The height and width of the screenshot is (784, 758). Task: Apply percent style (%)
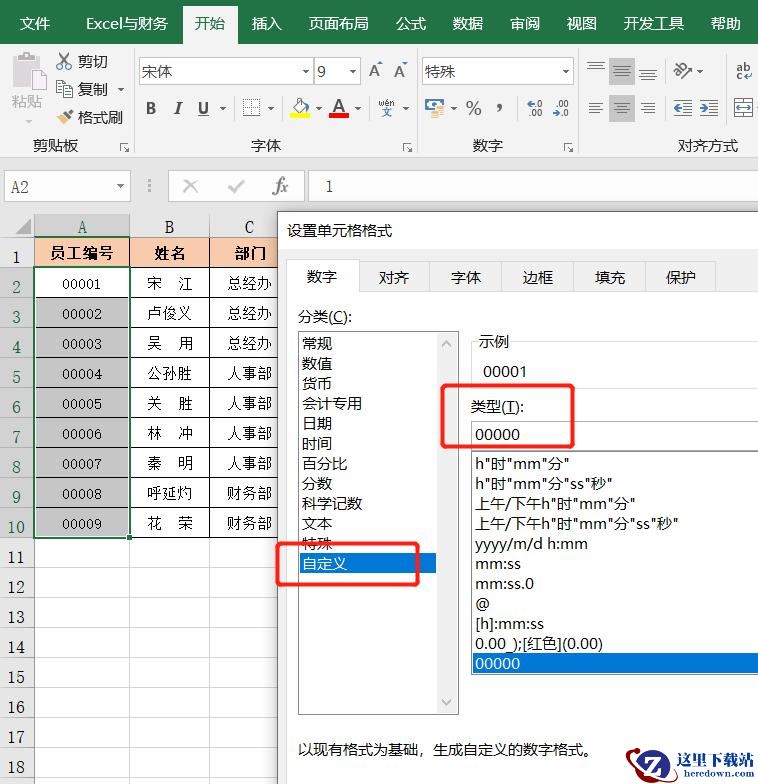[x=474, y=108]
